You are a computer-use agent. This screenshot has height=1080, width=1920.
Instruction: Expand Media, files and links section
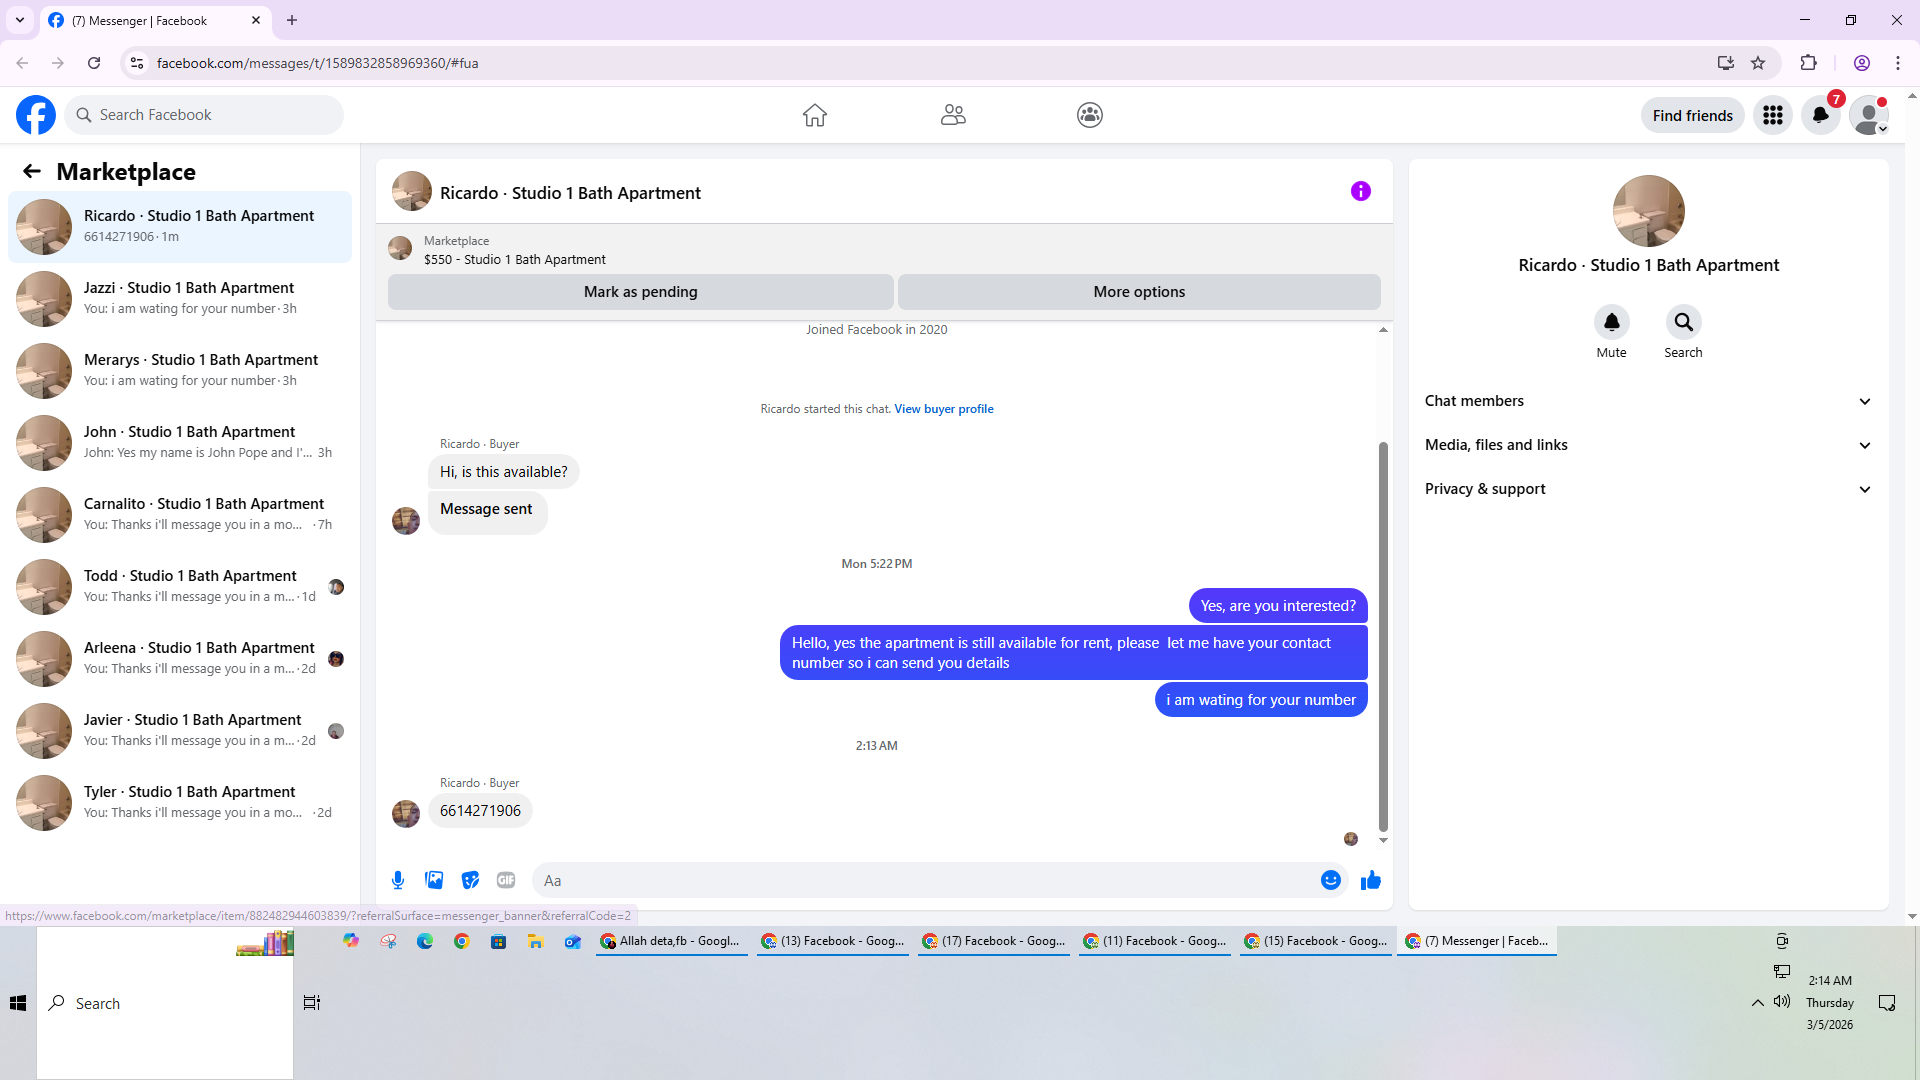(x=1649, y=445)
